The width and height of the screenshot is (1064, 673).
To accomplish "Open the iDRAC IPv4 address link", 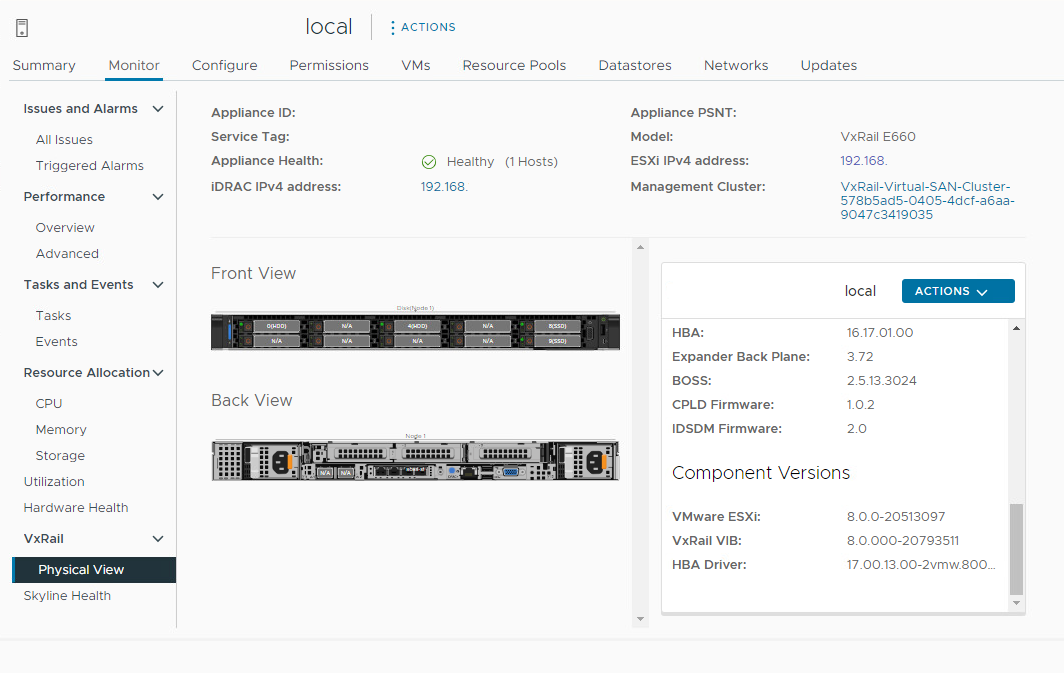I will 444,187.
